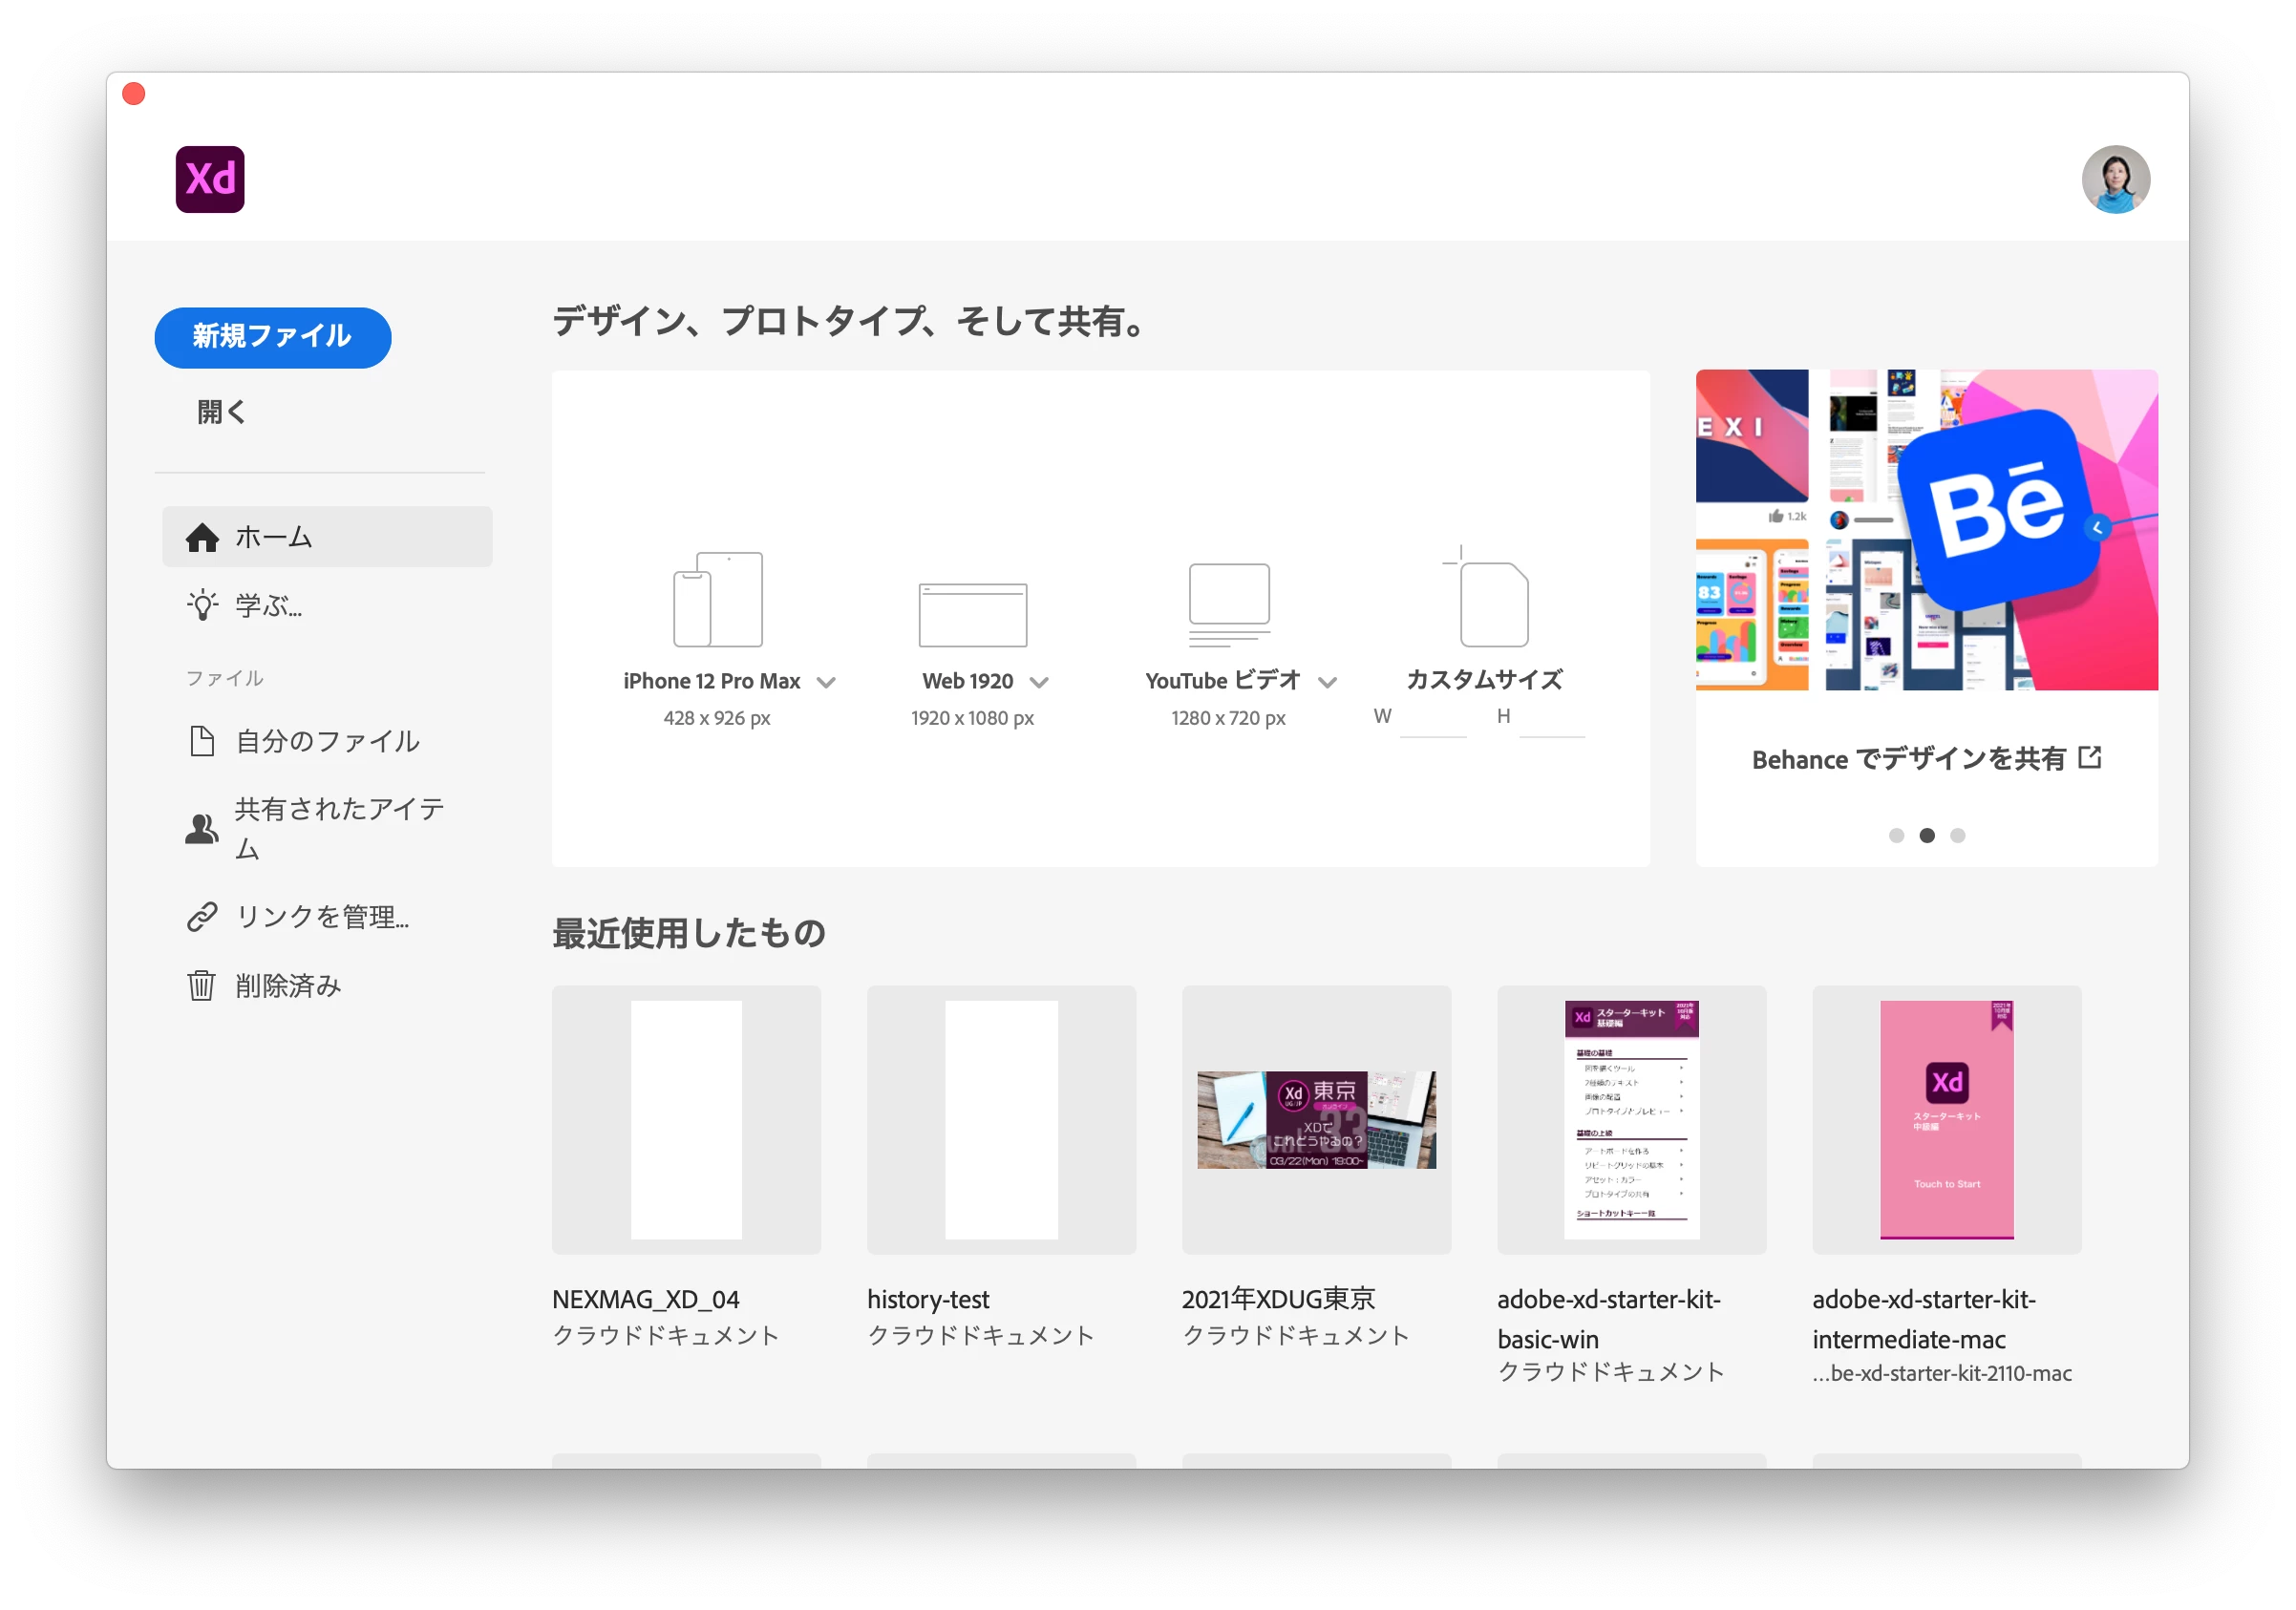Open 自分のファイル in sidebar

(x=327, y=742)
